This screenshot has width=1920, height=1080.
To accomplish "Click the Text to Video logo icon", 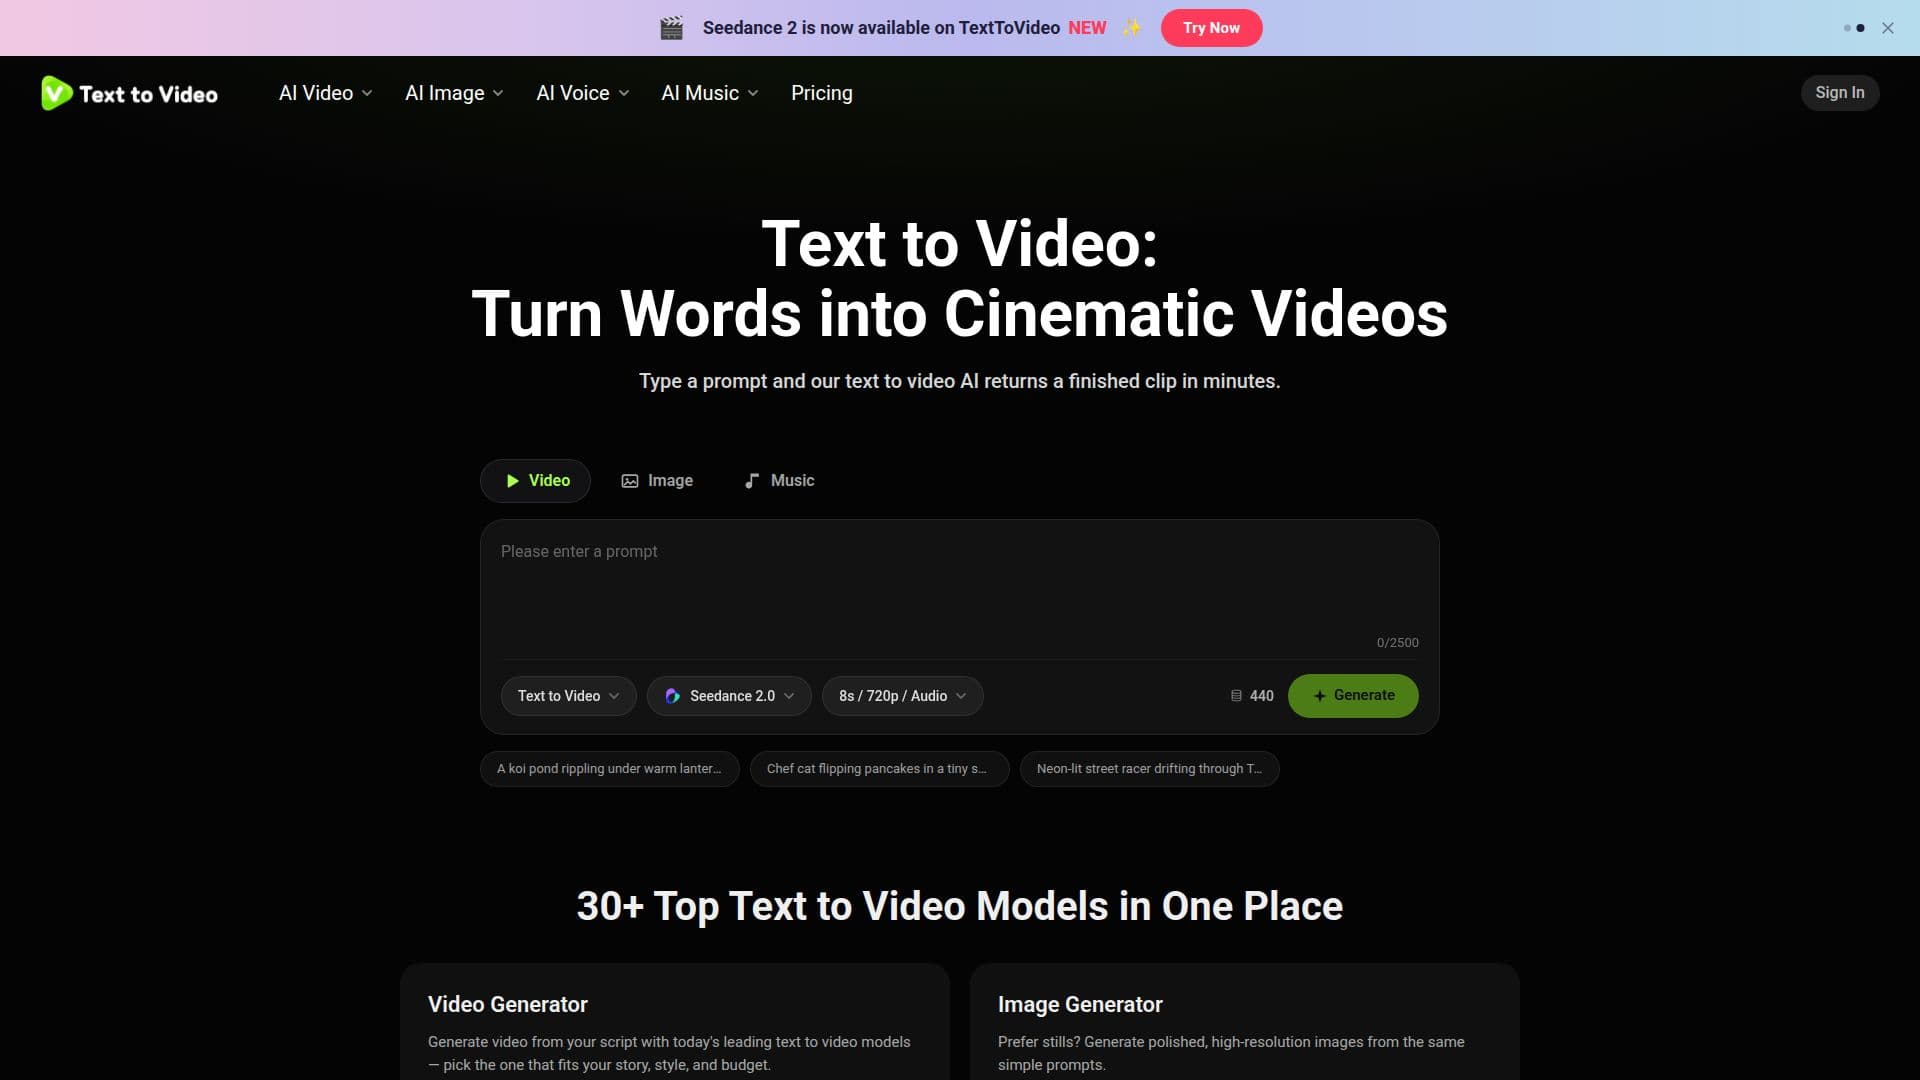I will pyautogui.click(x=56, y=93).
